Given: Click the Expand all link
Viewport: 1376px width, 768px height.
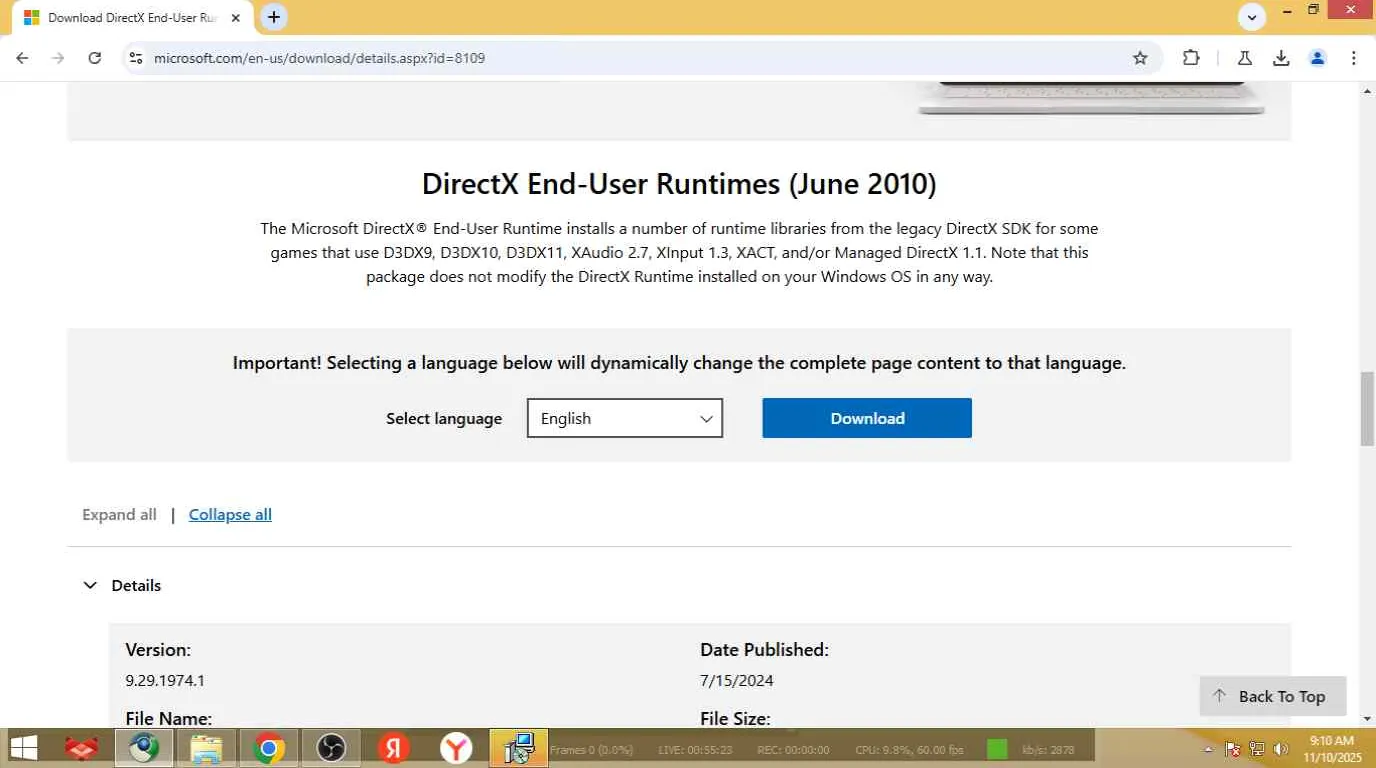Looking at the screenshot, I should [x=119, y=515].
